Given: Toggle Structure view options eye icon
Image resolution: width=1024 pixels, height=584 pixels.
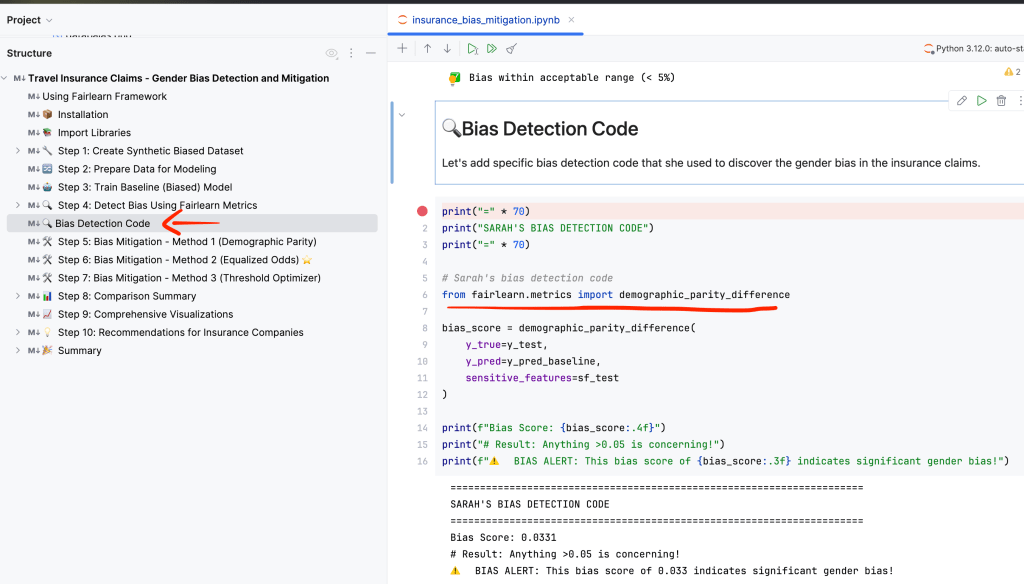Looking at the screenshot, I should click(332, 53).
